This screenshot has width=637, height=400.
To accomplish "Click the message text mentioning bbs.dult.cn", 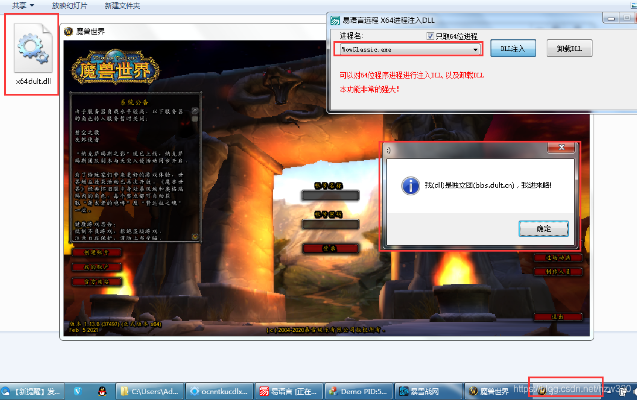I will (488, 185).
